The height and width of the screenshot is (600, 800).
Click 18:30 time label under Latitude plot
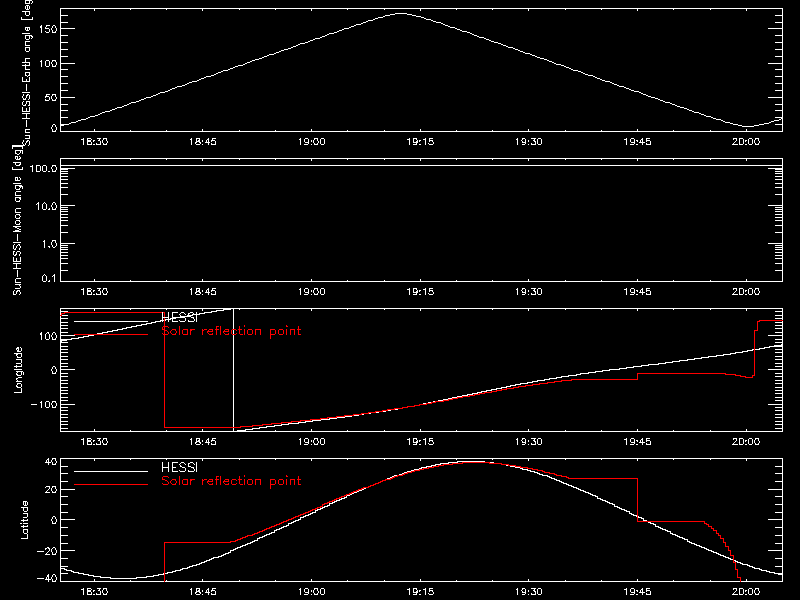pos(94,591)
